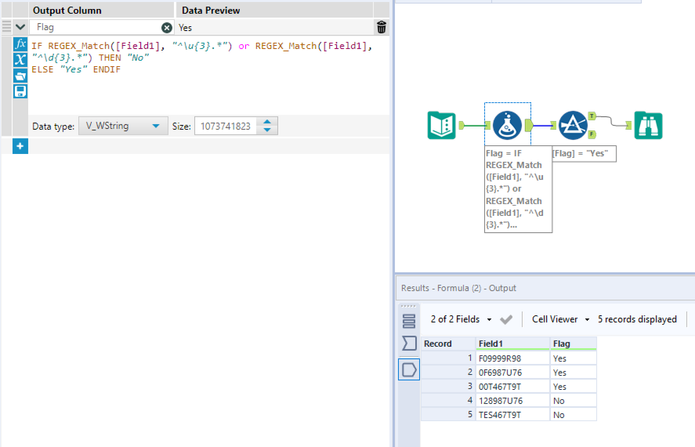
Task: Click the Formula tool annotation box
Action: point(518,189)
